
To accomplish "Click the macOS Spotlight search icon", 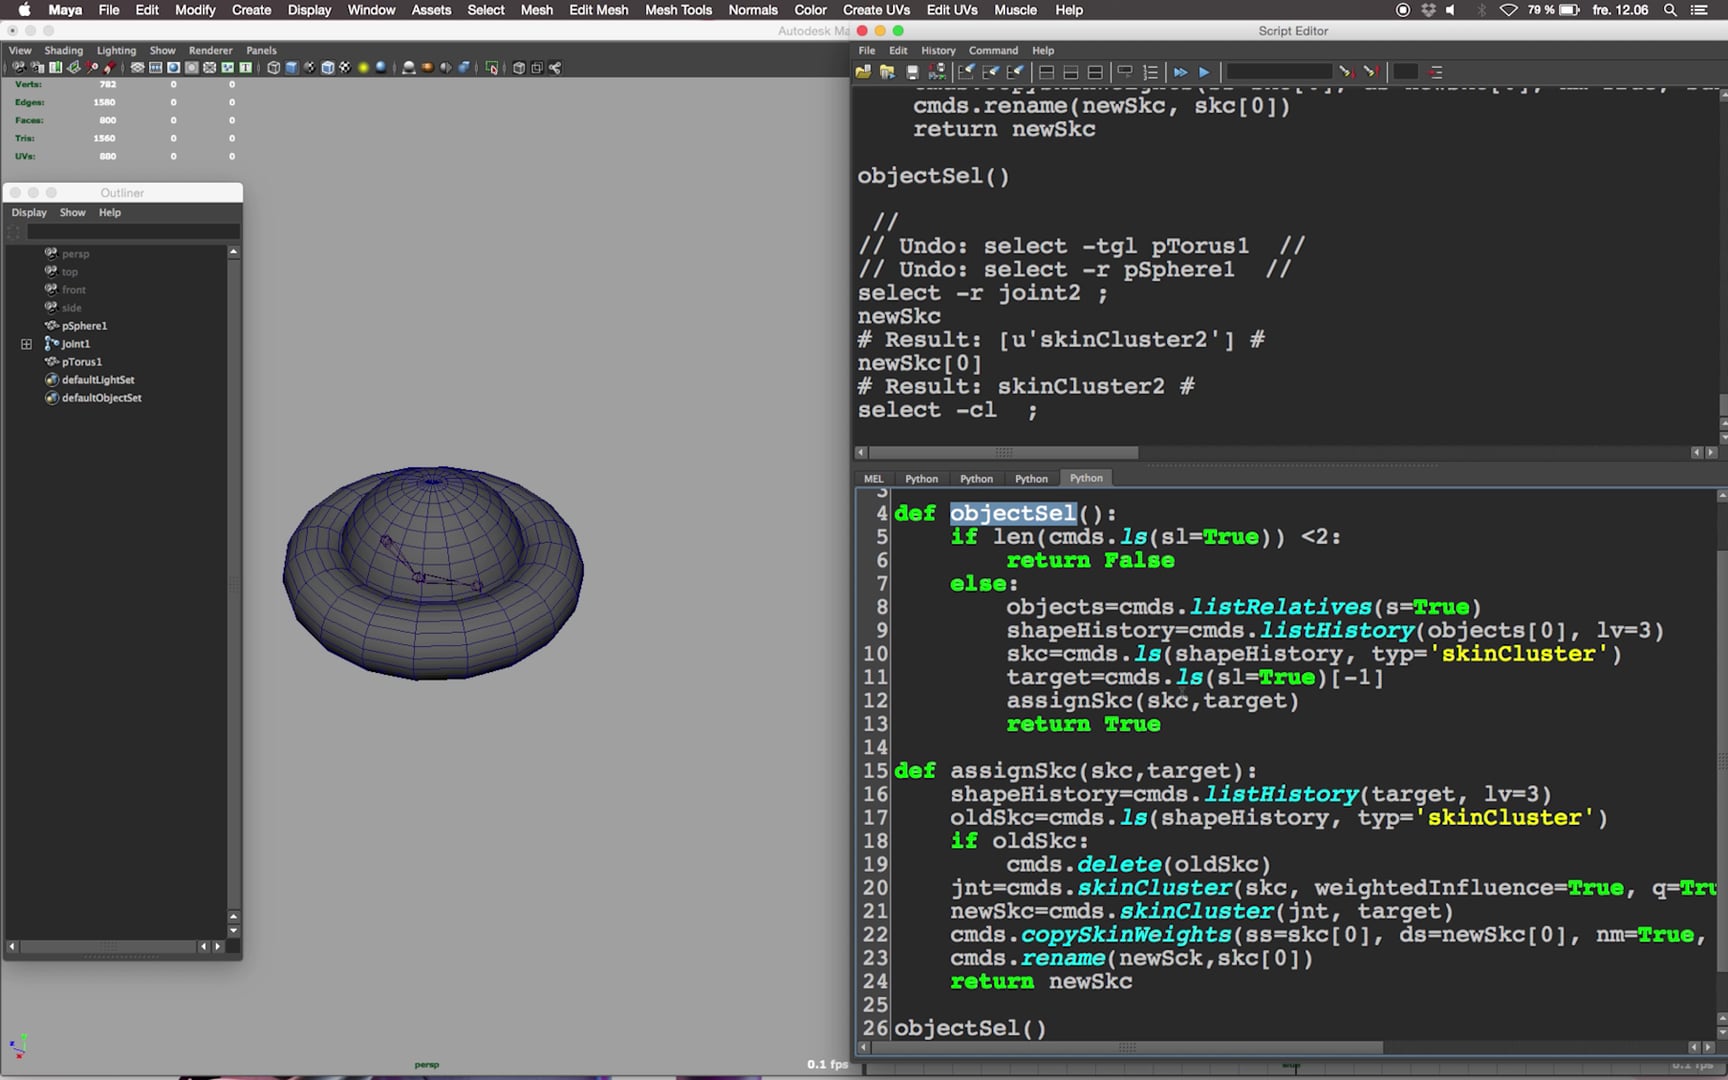I will click(1671, 10).
